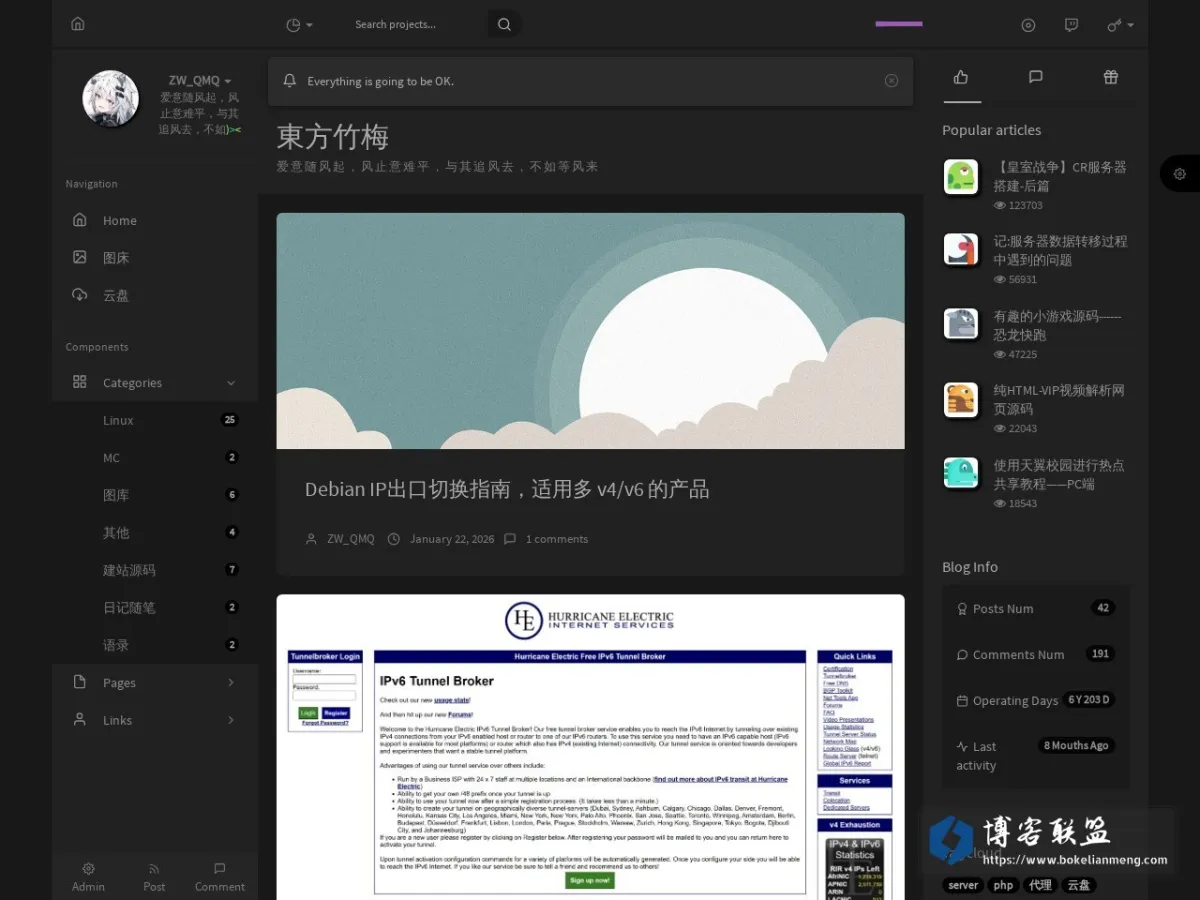Click the 'server' tag
Viewport: 1200px width, 900px height.
point(964,885)
